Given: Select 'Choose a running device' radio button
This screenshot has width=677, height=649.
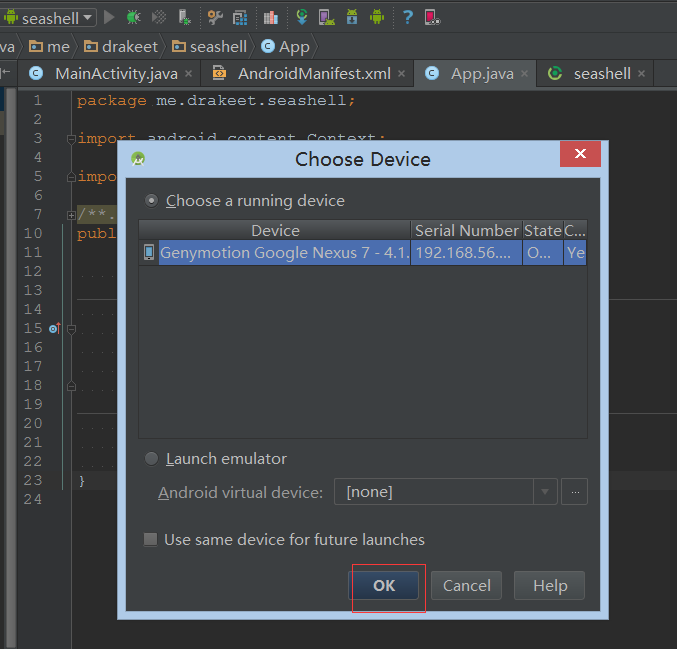Looking at the screenshot, I should pyautogui.click(x=152, y=201).
